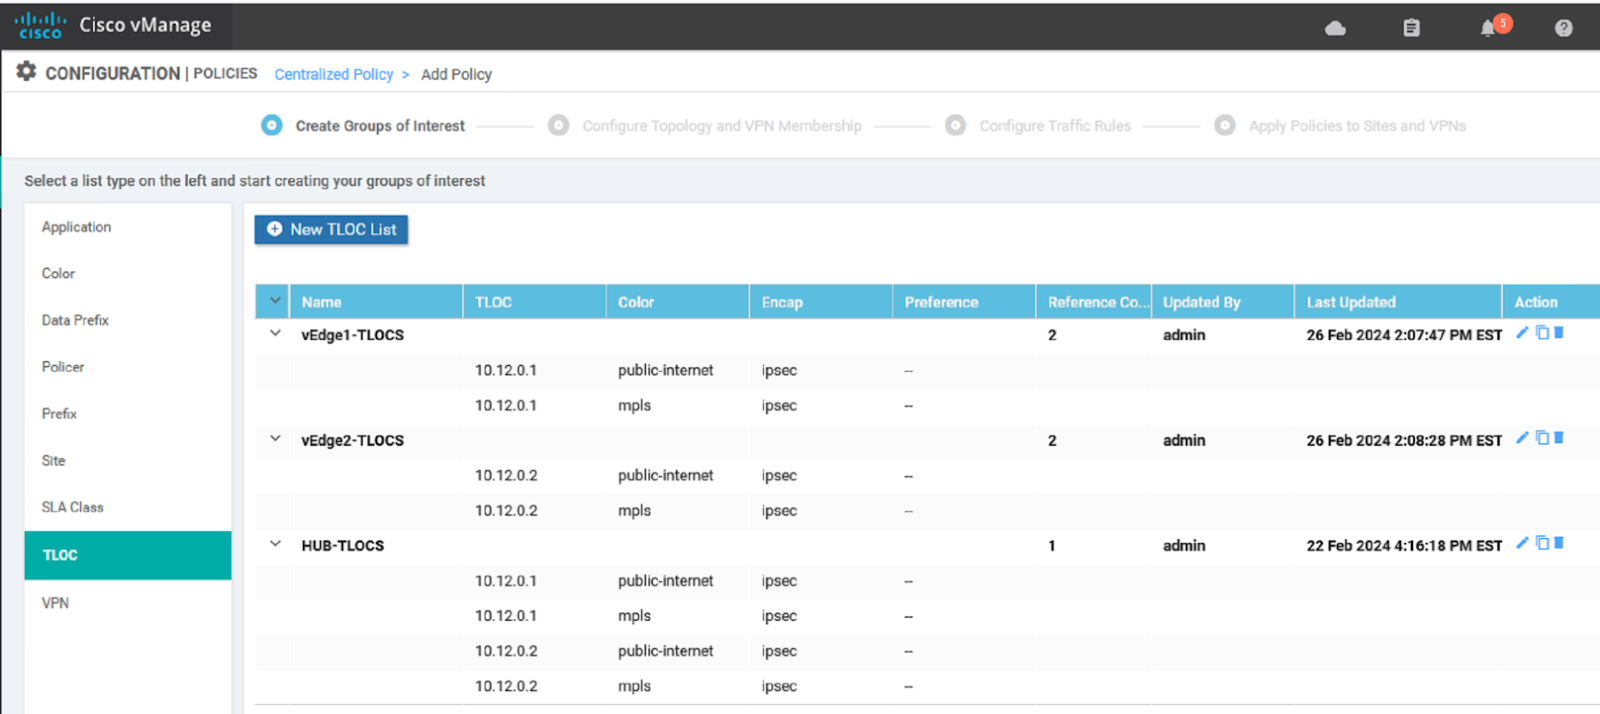Viewport: 1600px width, 714px height.
Task: Click the Cisco vManage title text
Action: click(x=145, y=25)
